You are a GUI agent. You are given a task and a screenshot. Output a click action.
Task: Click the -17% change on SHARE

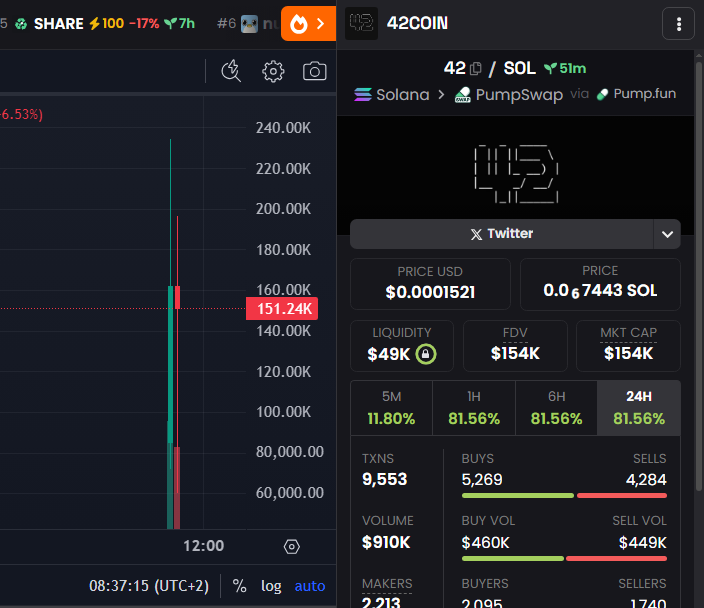tap(144, 23)
